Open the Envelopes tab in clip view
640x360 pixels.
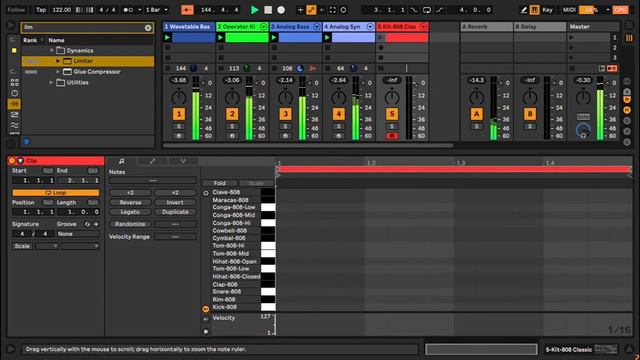click(152, 162)
